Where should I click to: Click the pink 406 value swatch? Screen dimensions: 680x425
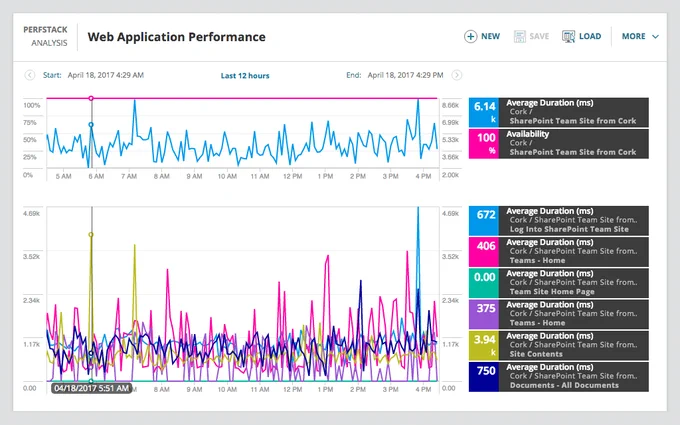pos(484,252)
